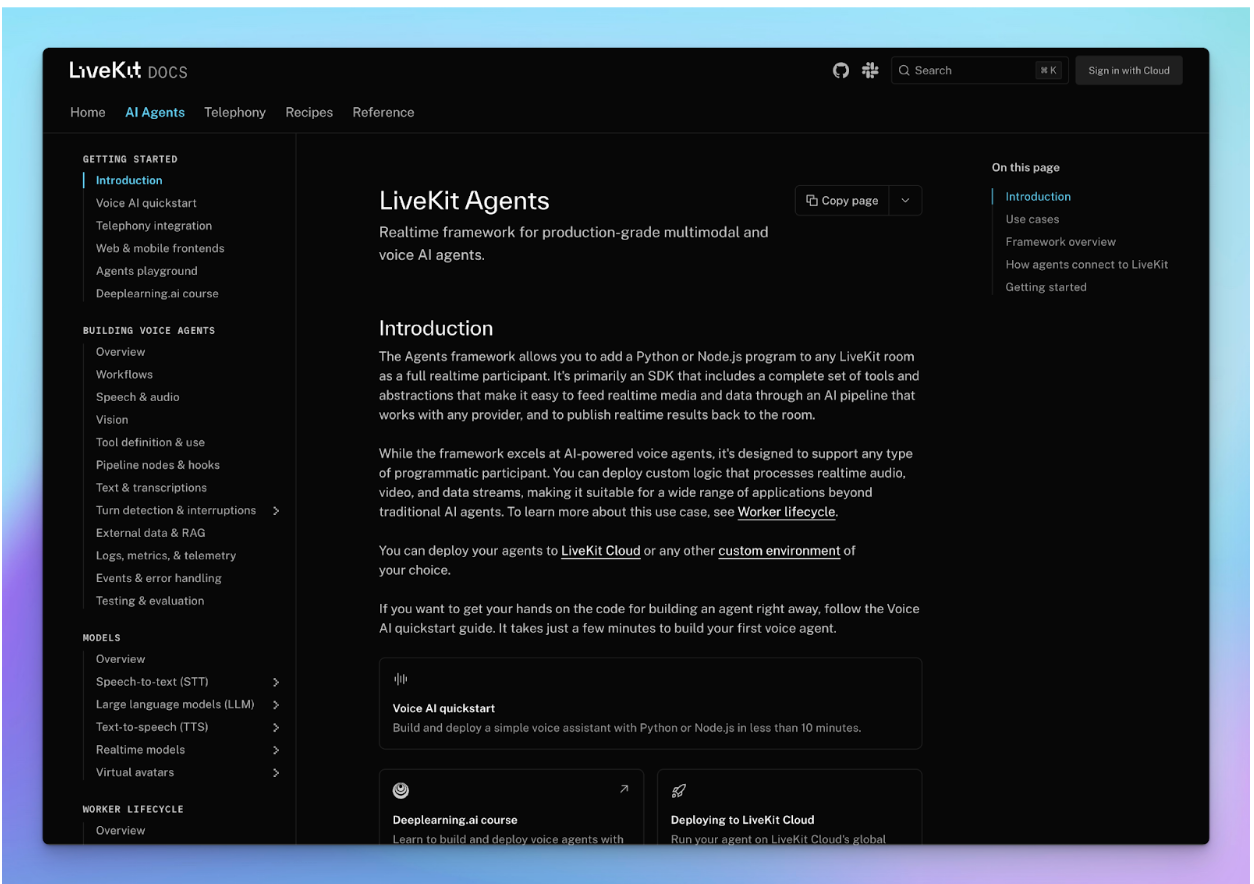Screen dimensions: 1254x884
Task: Click the ⌘K shortcut badge in search
Action: pyautogui.click(x=1048, y=70)
